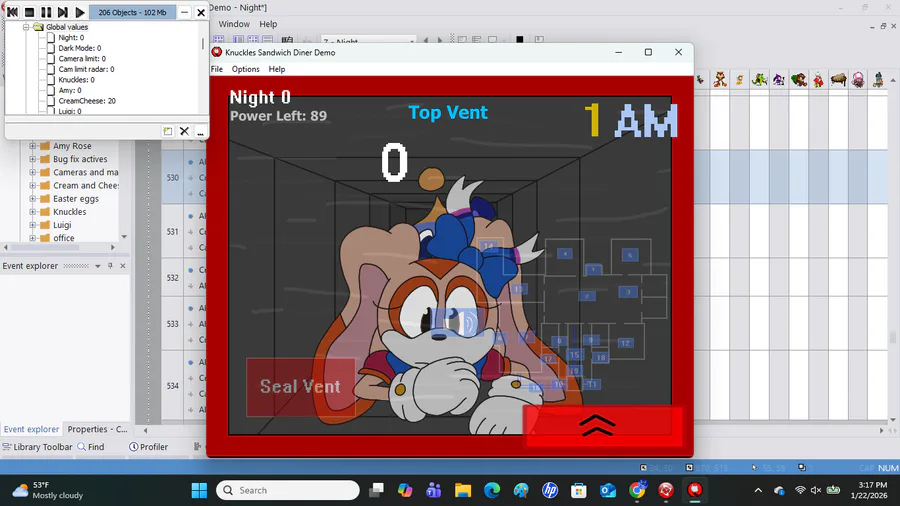This screenshot has width=900, height=506.
Task: Click the pink mushroom character object icon
Action: pos(858,80)
